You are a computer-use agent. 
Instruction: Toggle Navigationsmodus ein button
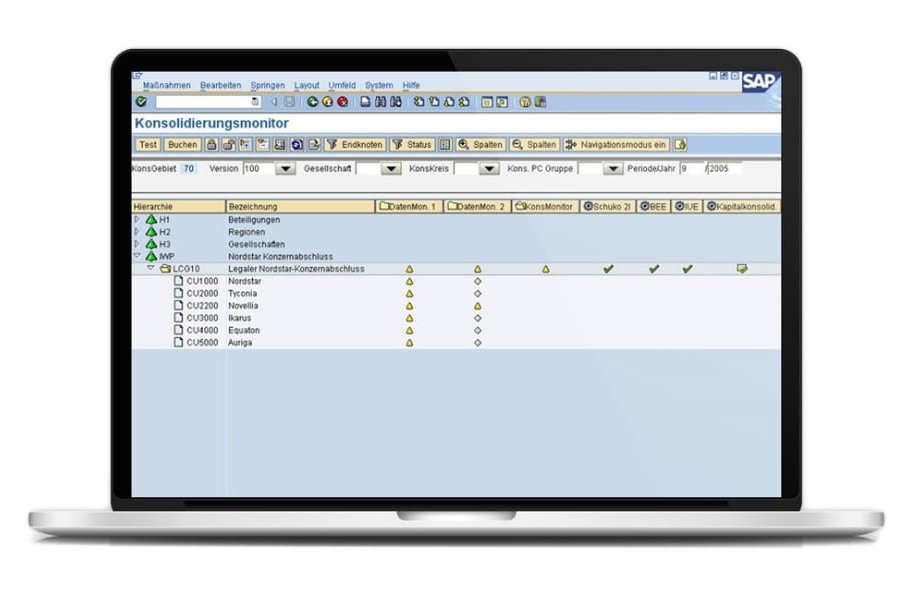(616, 145)
